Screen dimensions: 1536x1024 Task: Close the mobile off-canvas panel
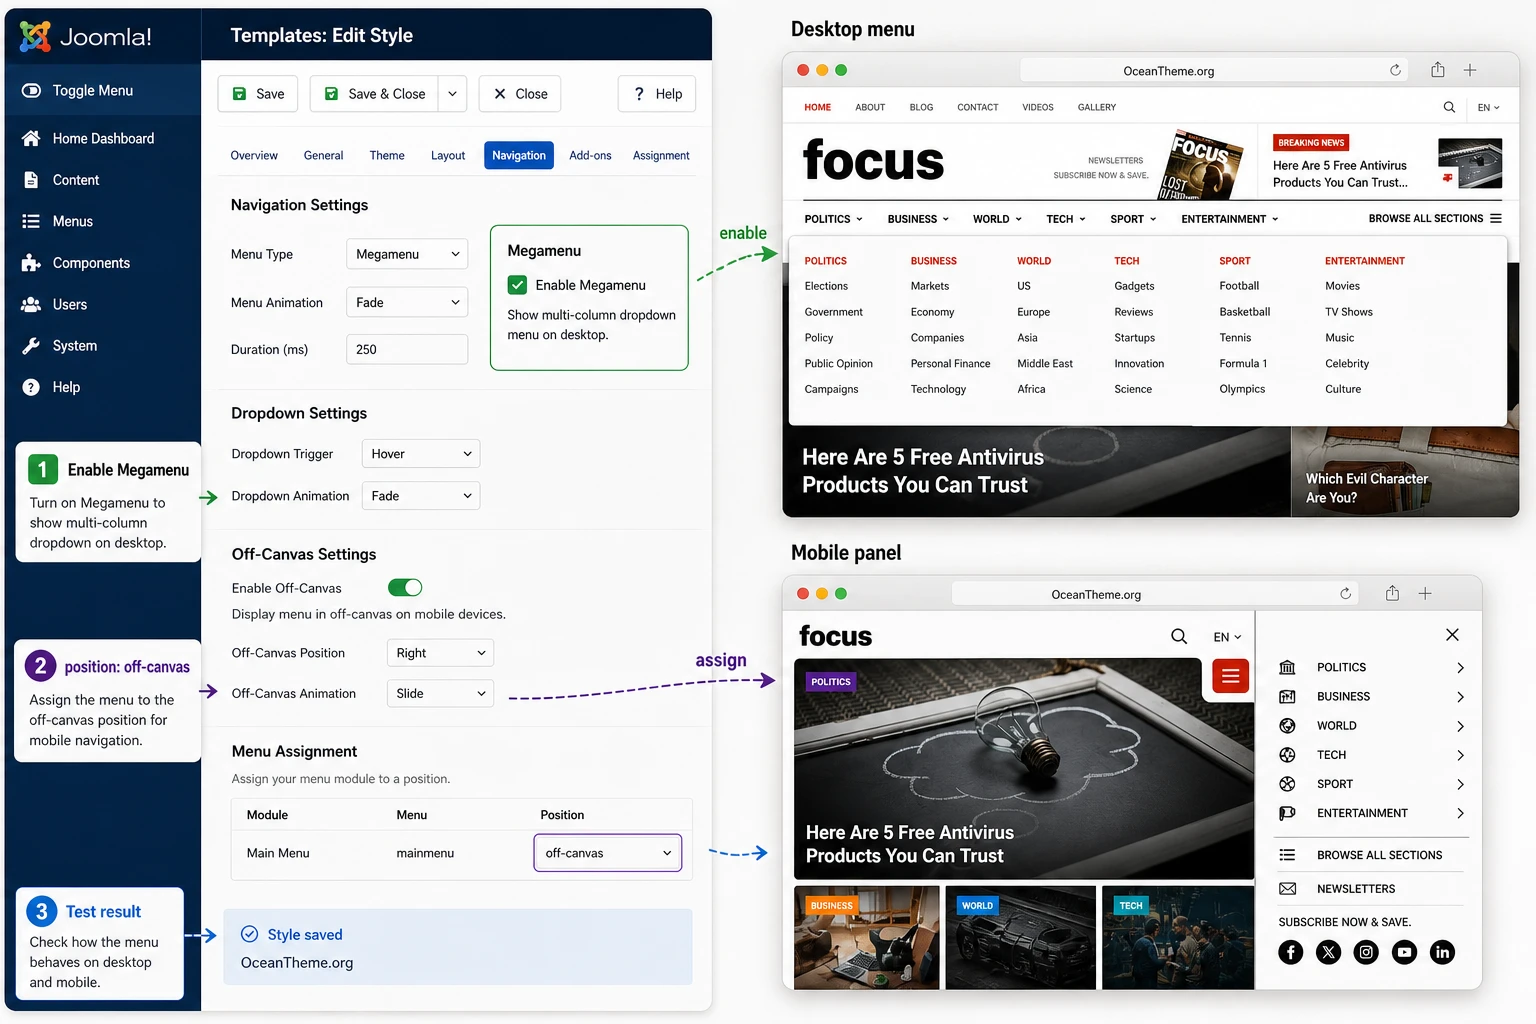pos(1452,635)
